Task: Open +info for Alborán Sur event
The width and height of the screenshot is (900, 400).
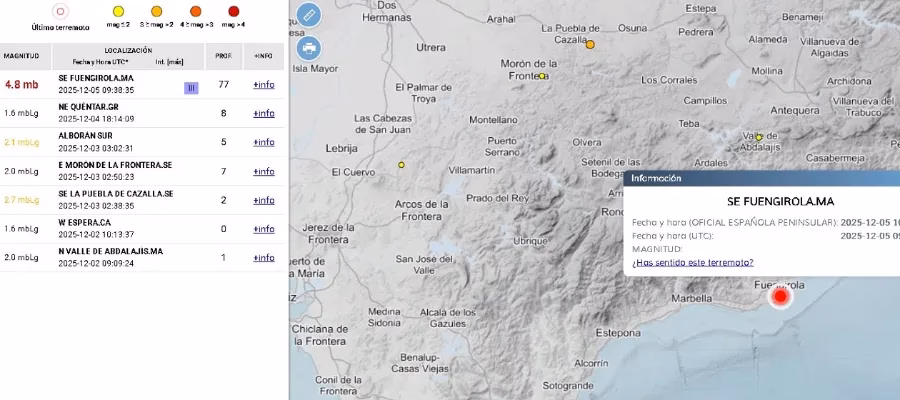Action: 263,142
